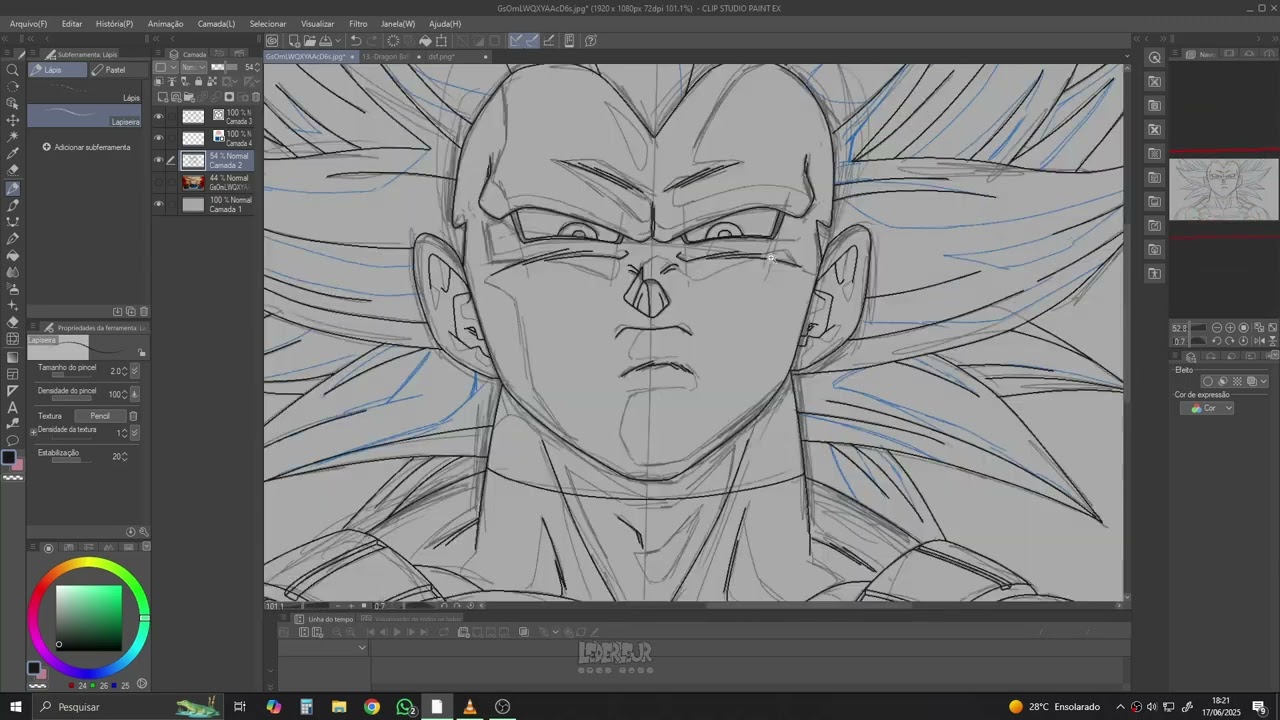Viewport: 1280px width, 720px height.
Task: Click the new layer folder icon
Action: pyautogui.click(x=189, y=97)
